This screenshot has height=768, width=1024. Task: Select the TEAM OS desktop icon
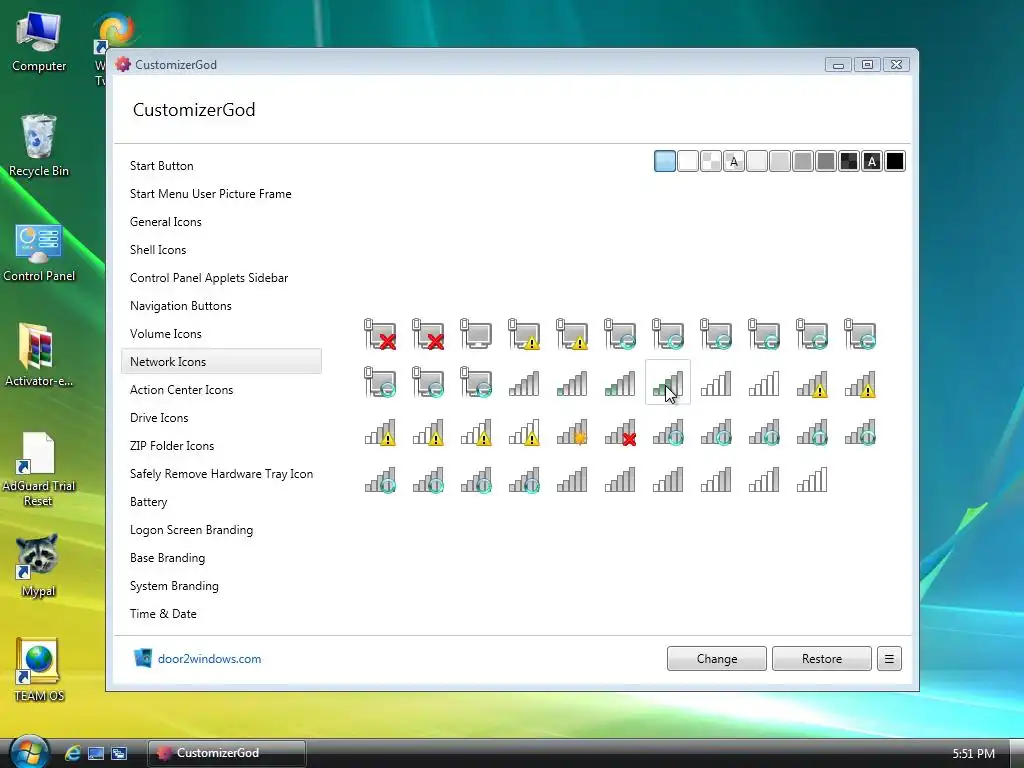tap(39, 670)
